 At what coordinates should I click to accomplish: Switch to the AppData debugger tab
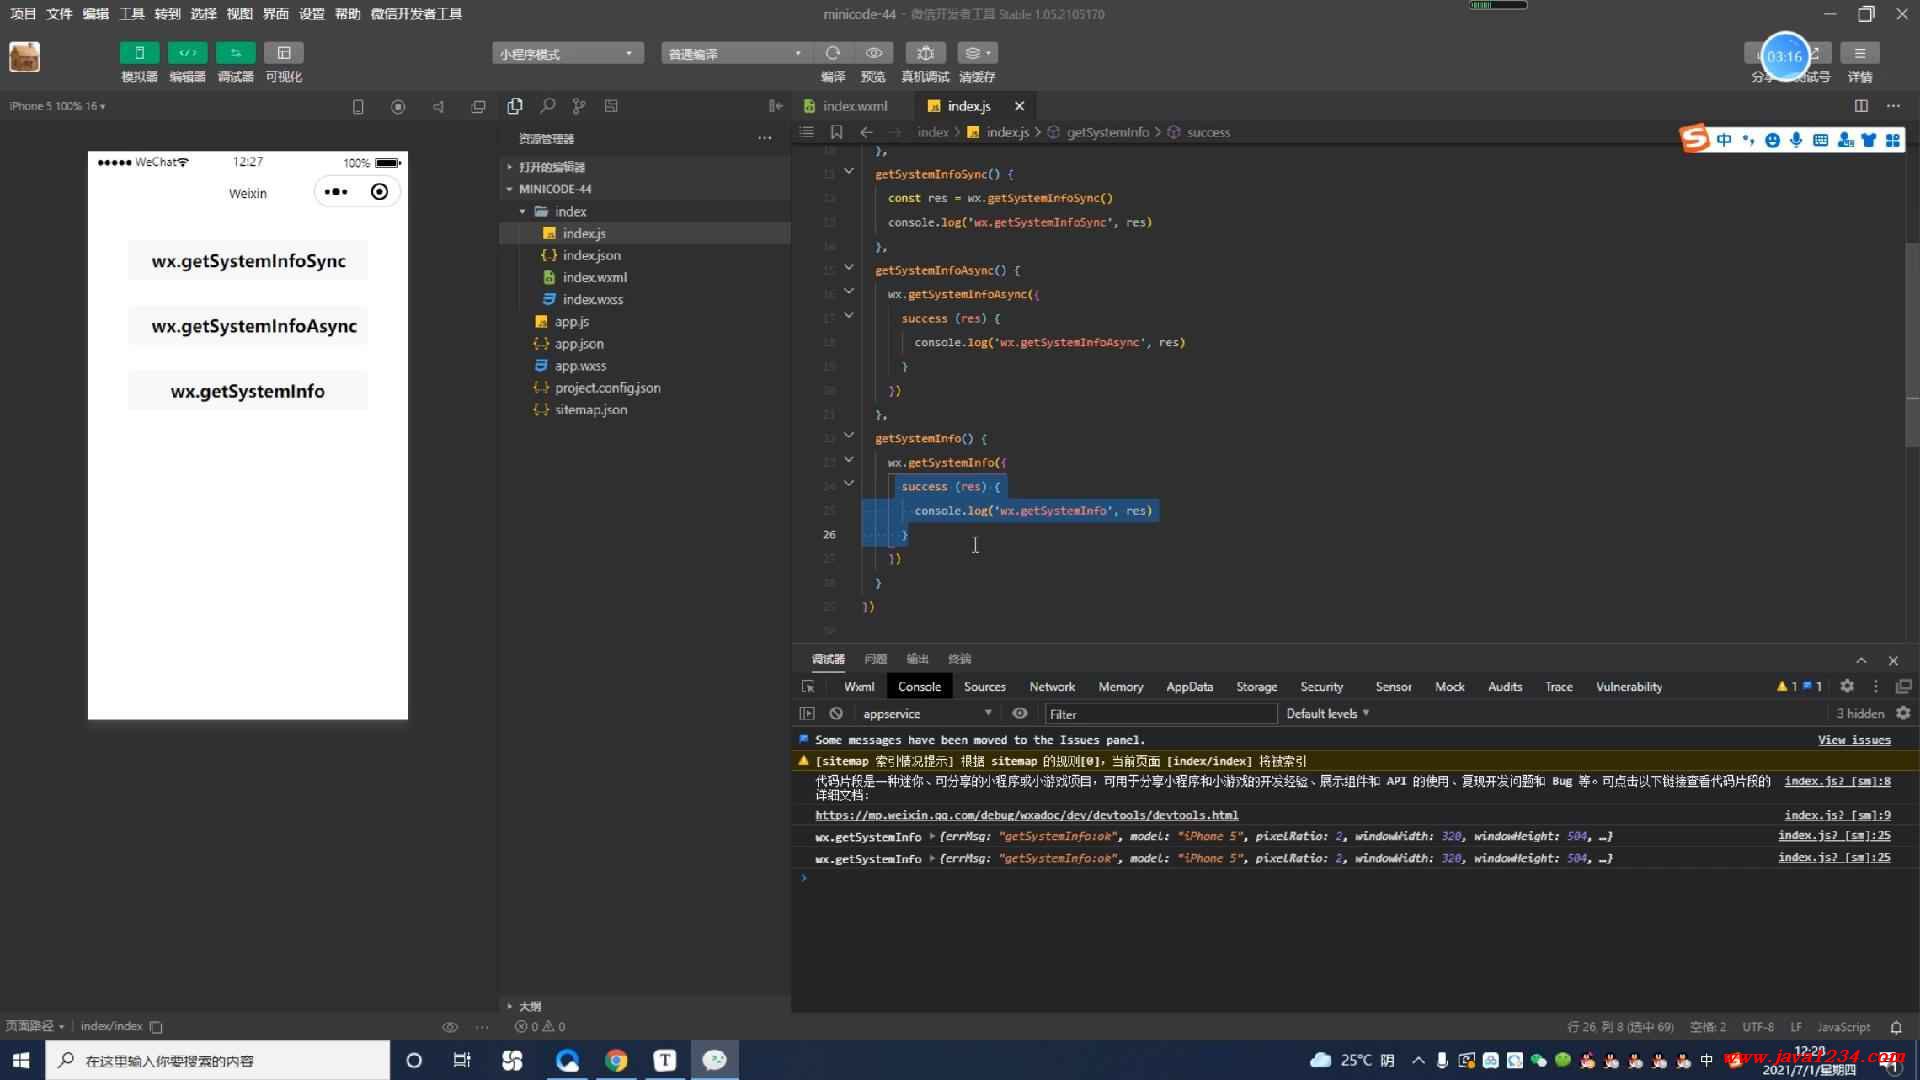1189,687
